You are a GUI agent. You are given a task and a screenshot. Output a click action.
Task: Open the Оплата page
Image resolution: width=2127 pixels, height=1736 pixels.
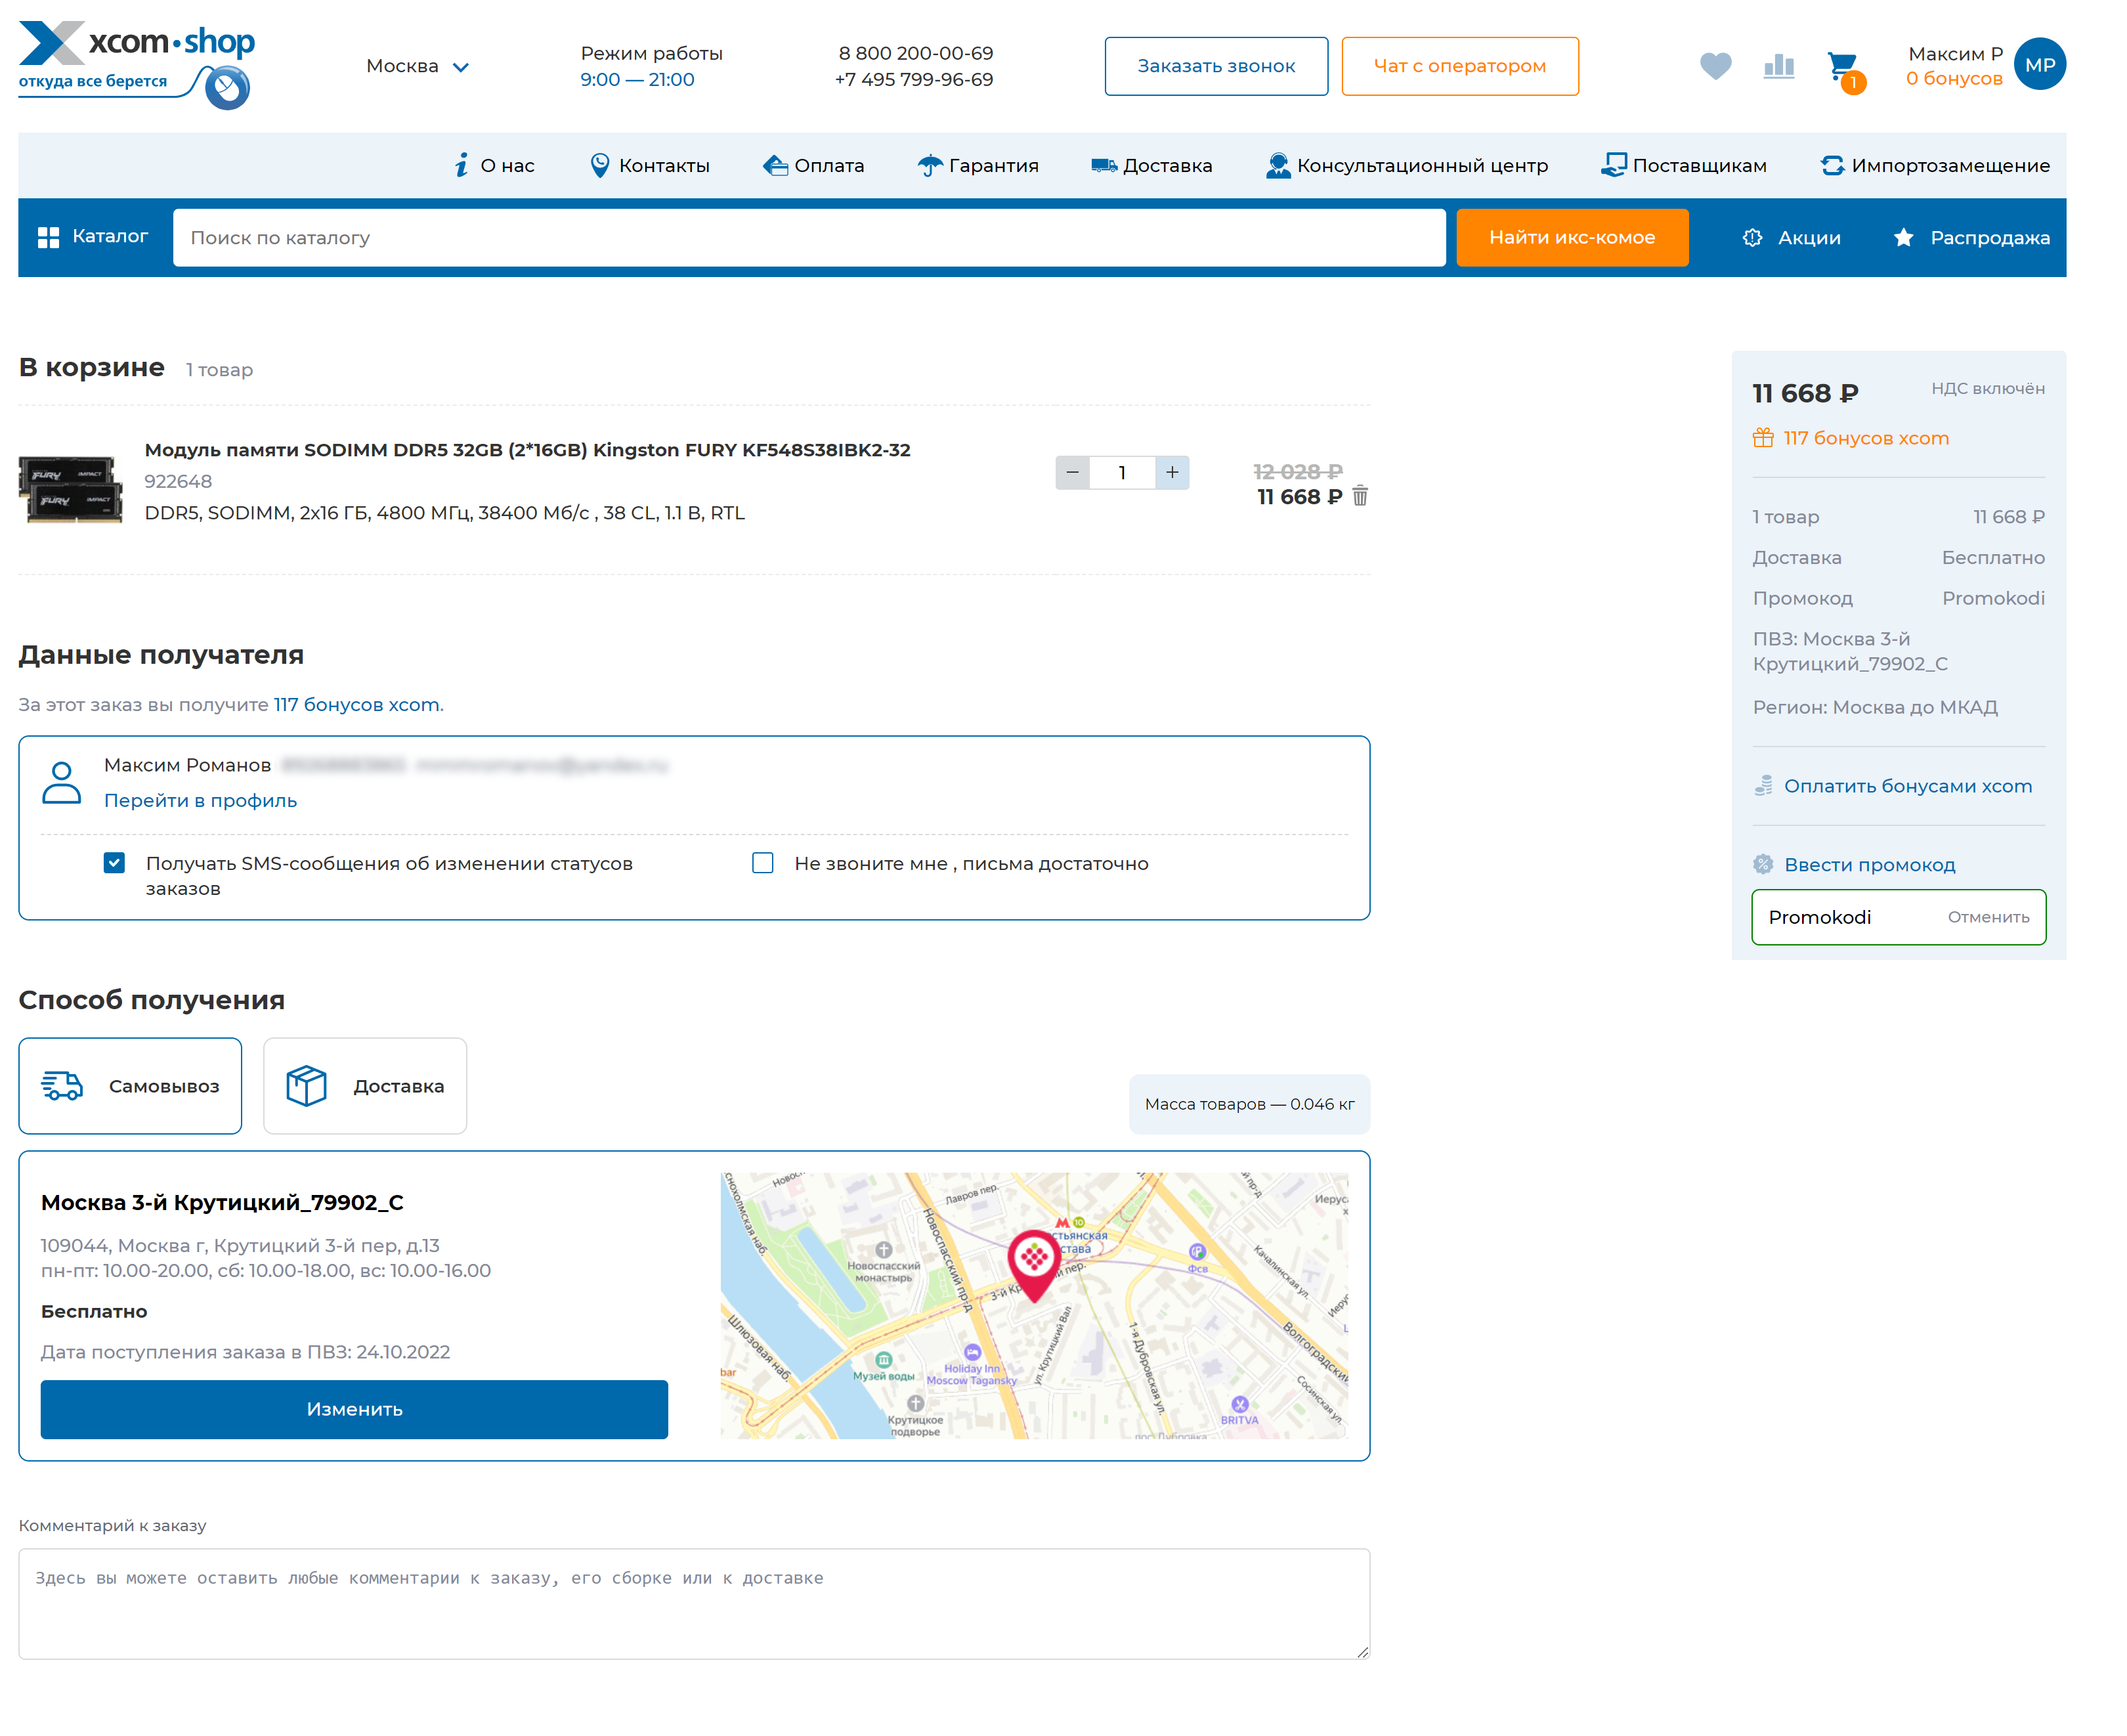(813, 165)
